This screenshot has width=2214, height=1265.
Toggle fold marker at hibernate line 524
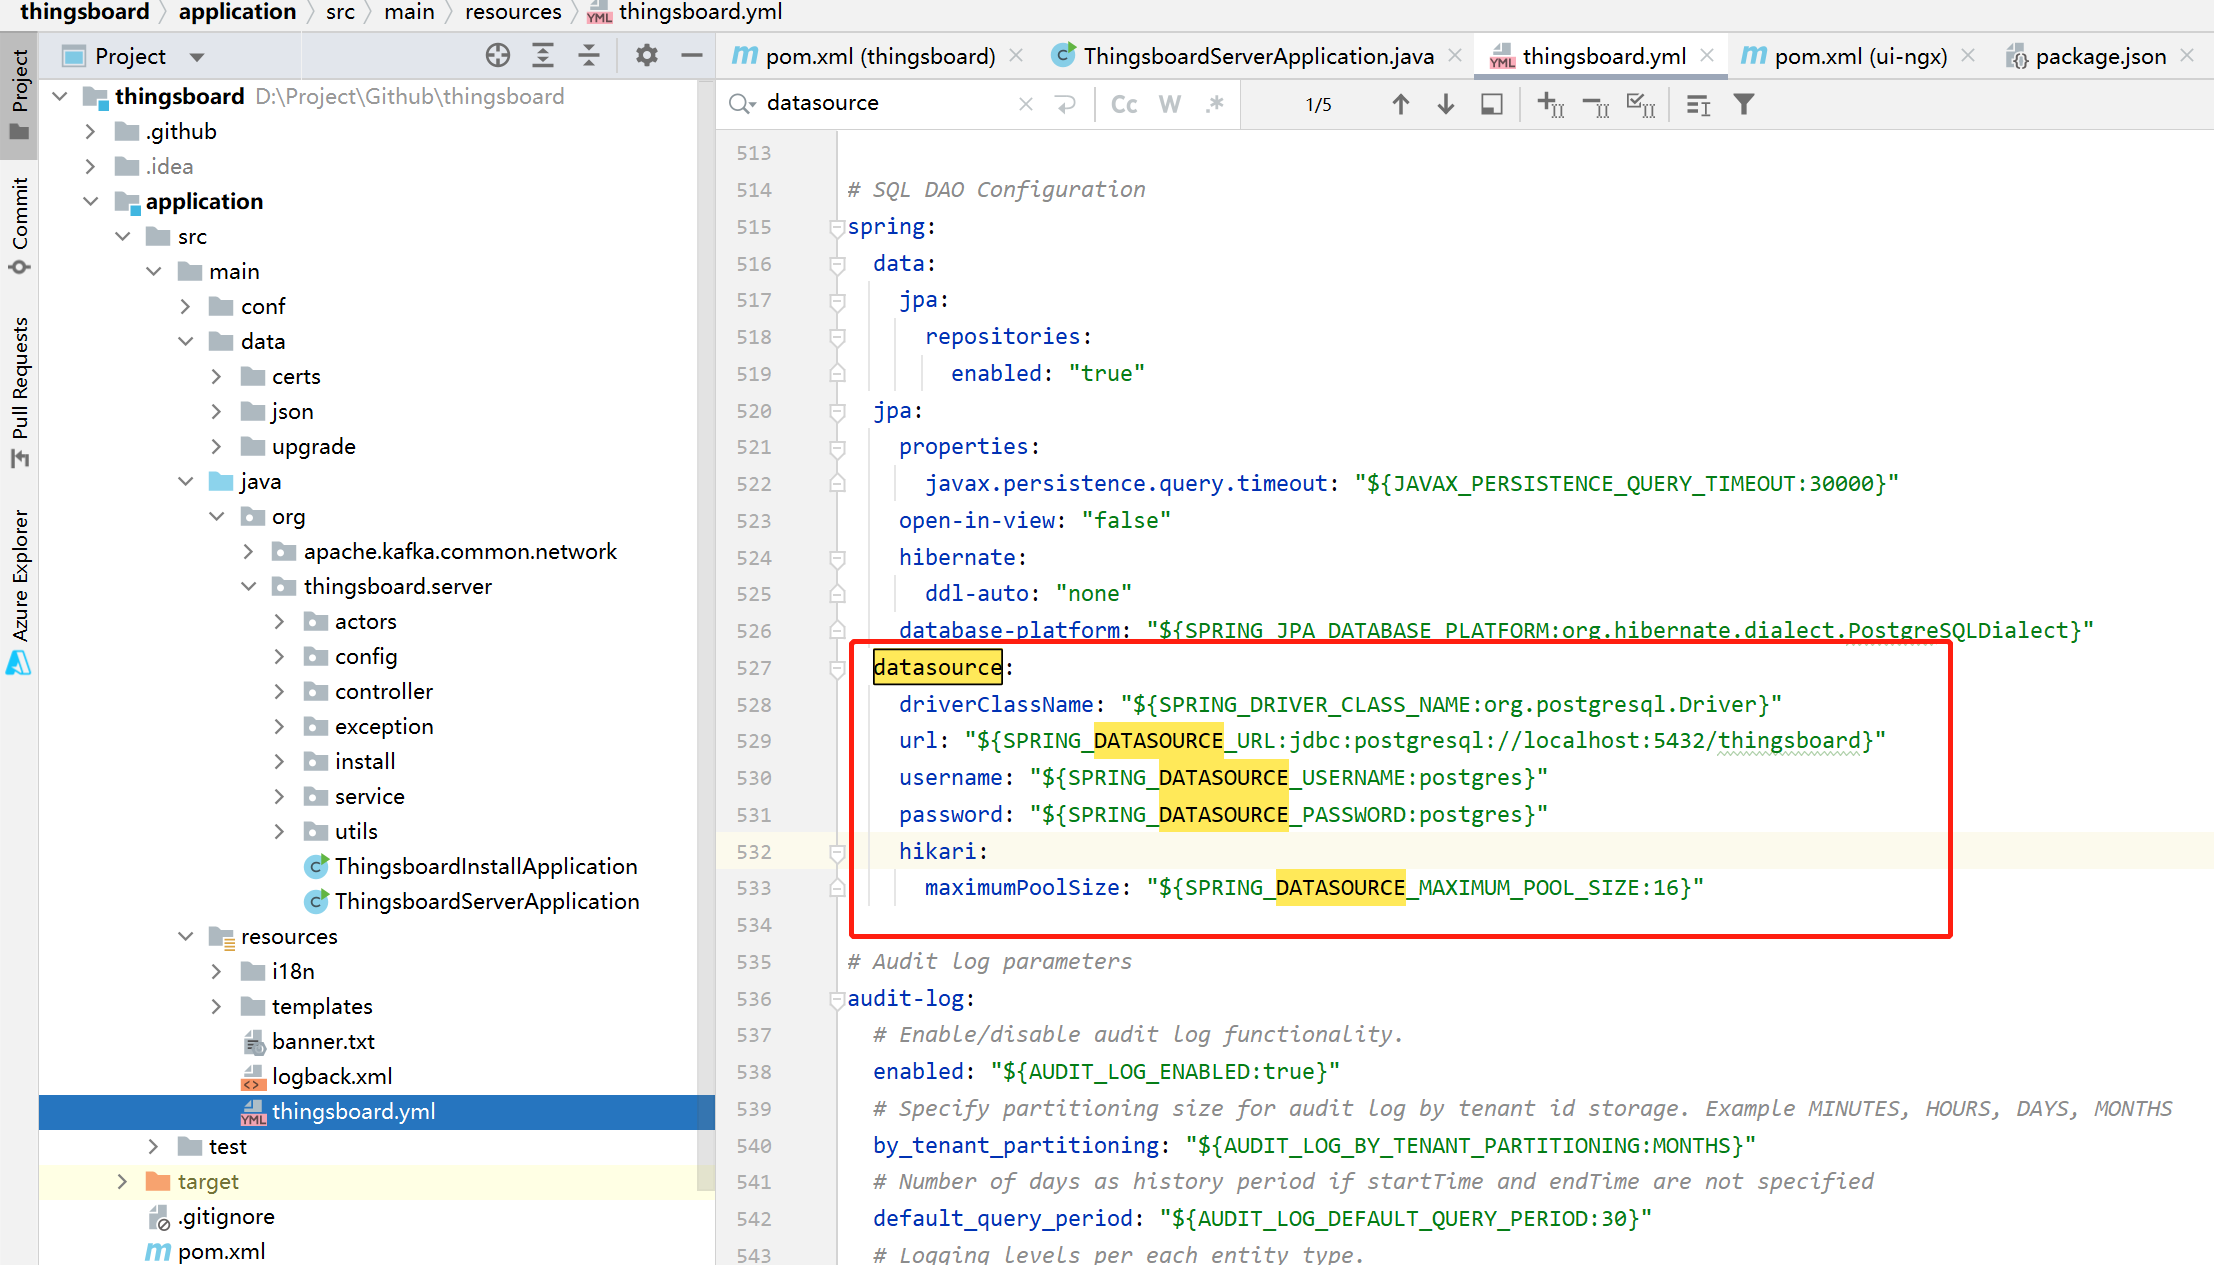pyautogui.click(x=837, y=559)
